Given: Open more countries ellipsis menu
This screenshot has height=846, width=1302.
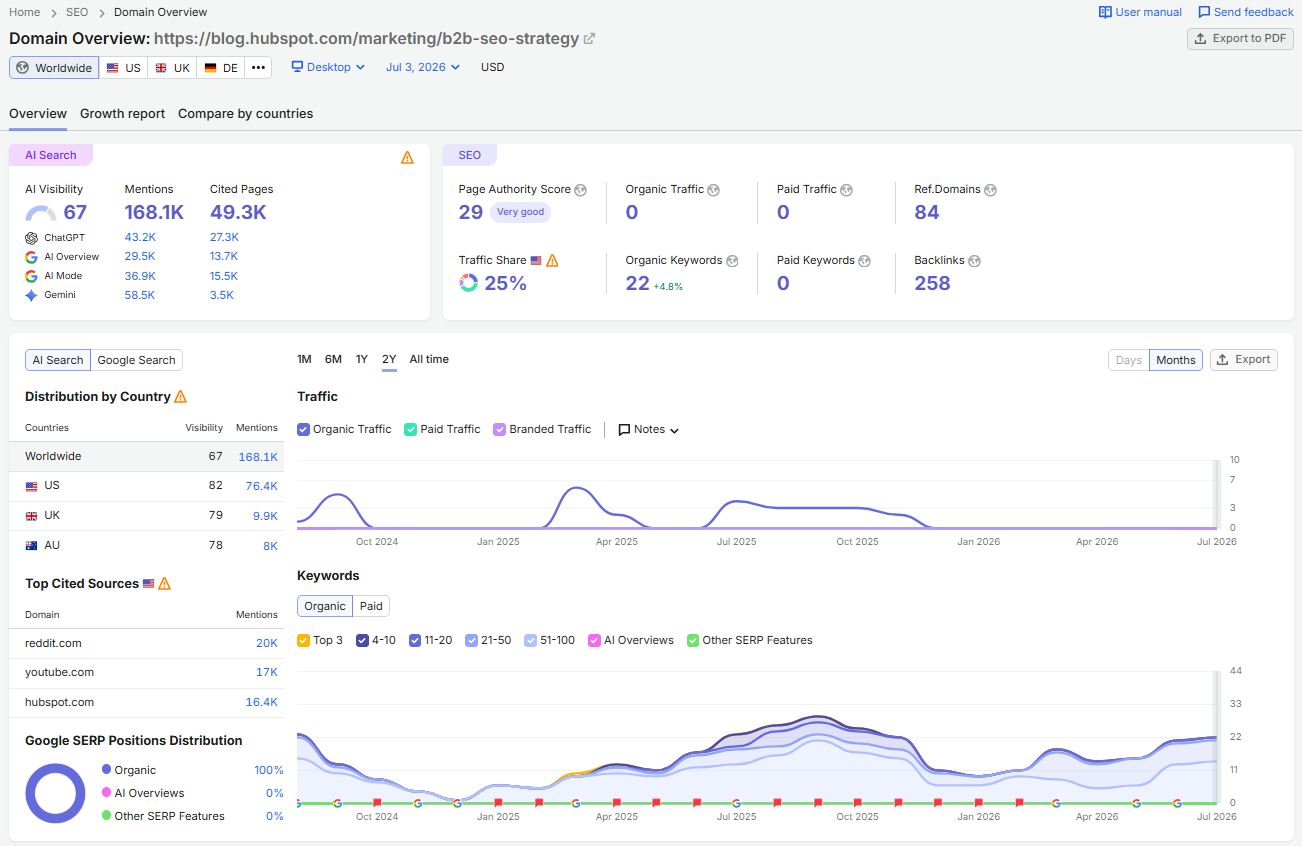Looking at the screenshot, I should click(259, 68).
